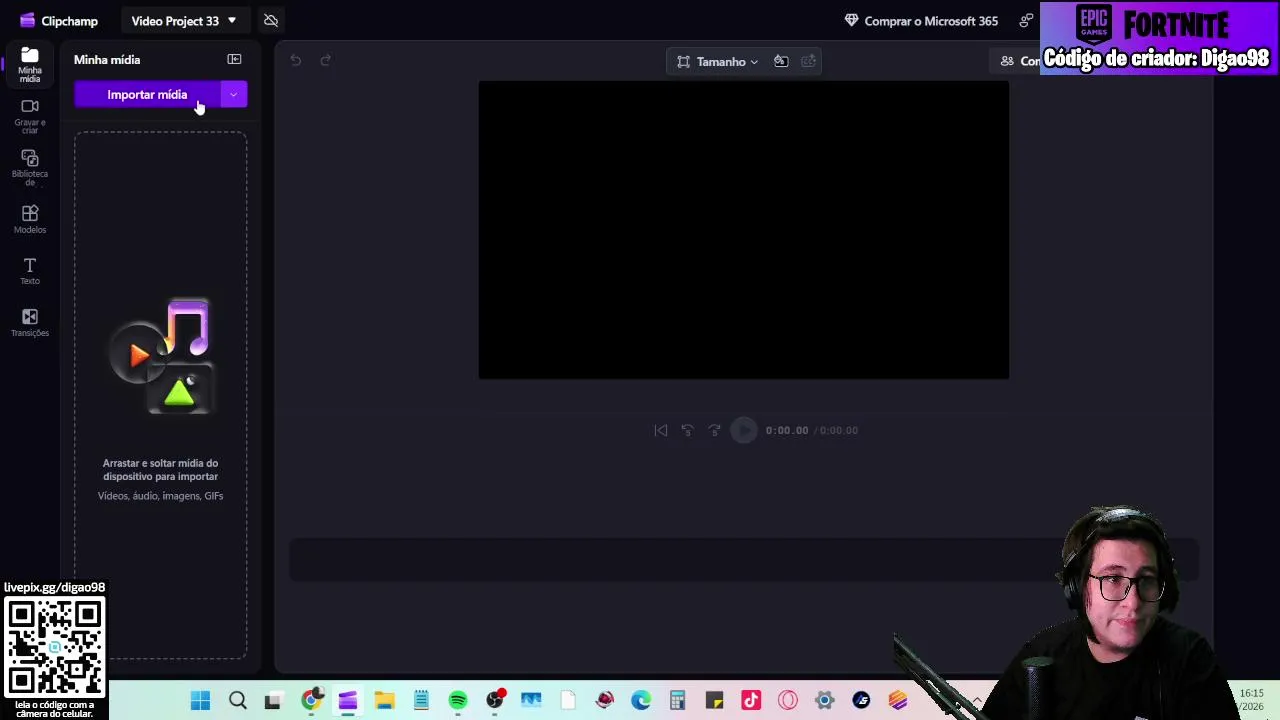Open the Video Project 33 title dropdown
Screen dimensions: 1280x720
pyautogui.click(x=184, y=21)
